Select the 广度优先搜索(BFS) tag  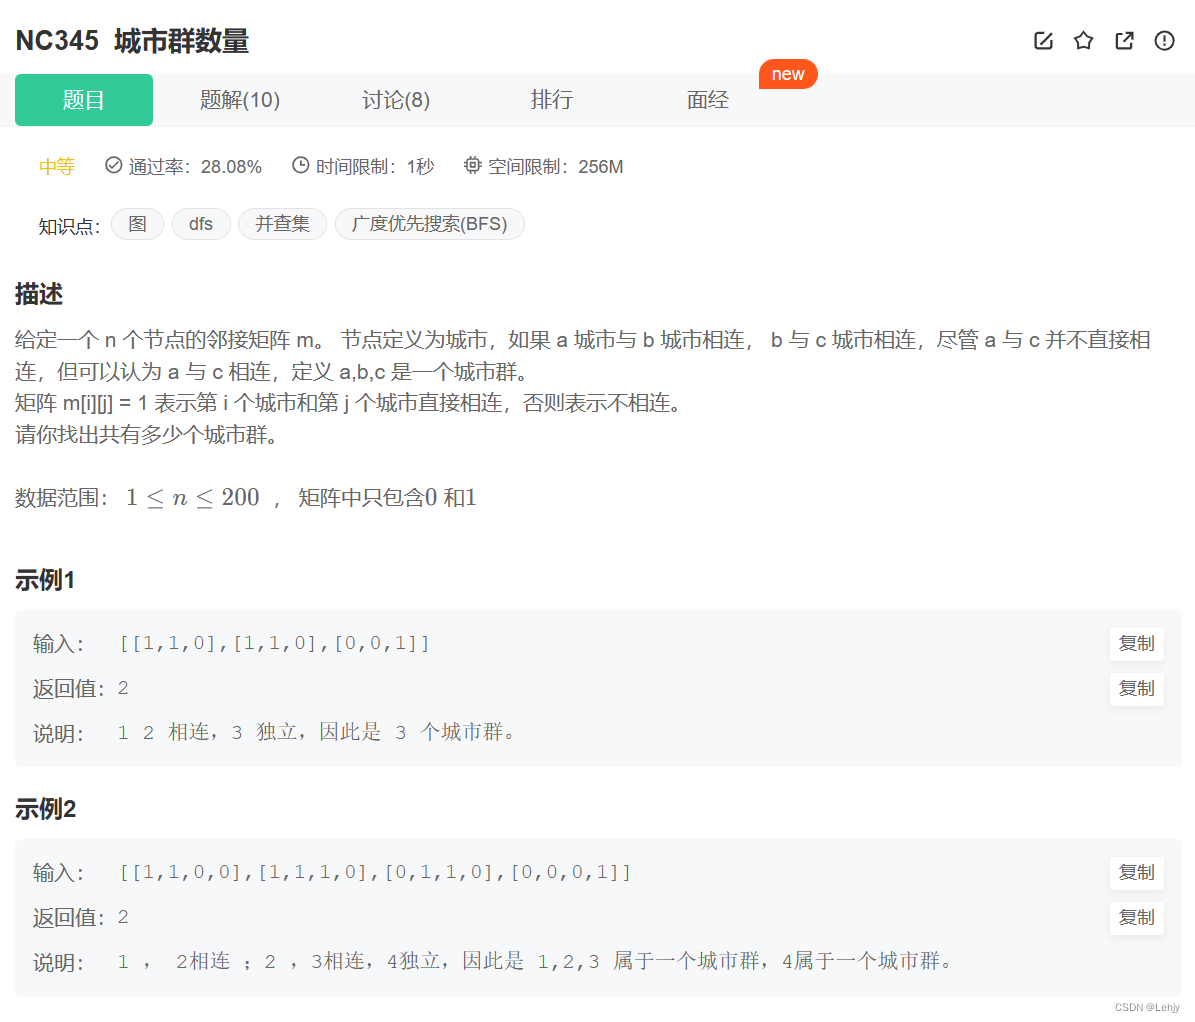[430, 224]
